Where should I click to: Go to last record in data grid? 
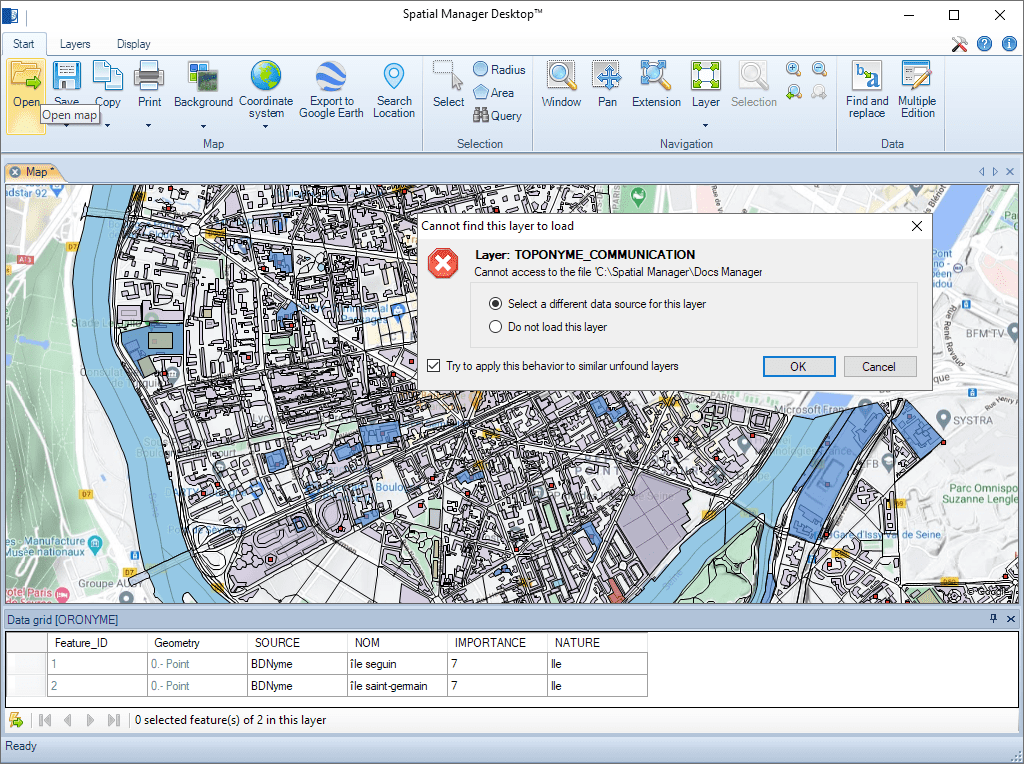(114, 720)
